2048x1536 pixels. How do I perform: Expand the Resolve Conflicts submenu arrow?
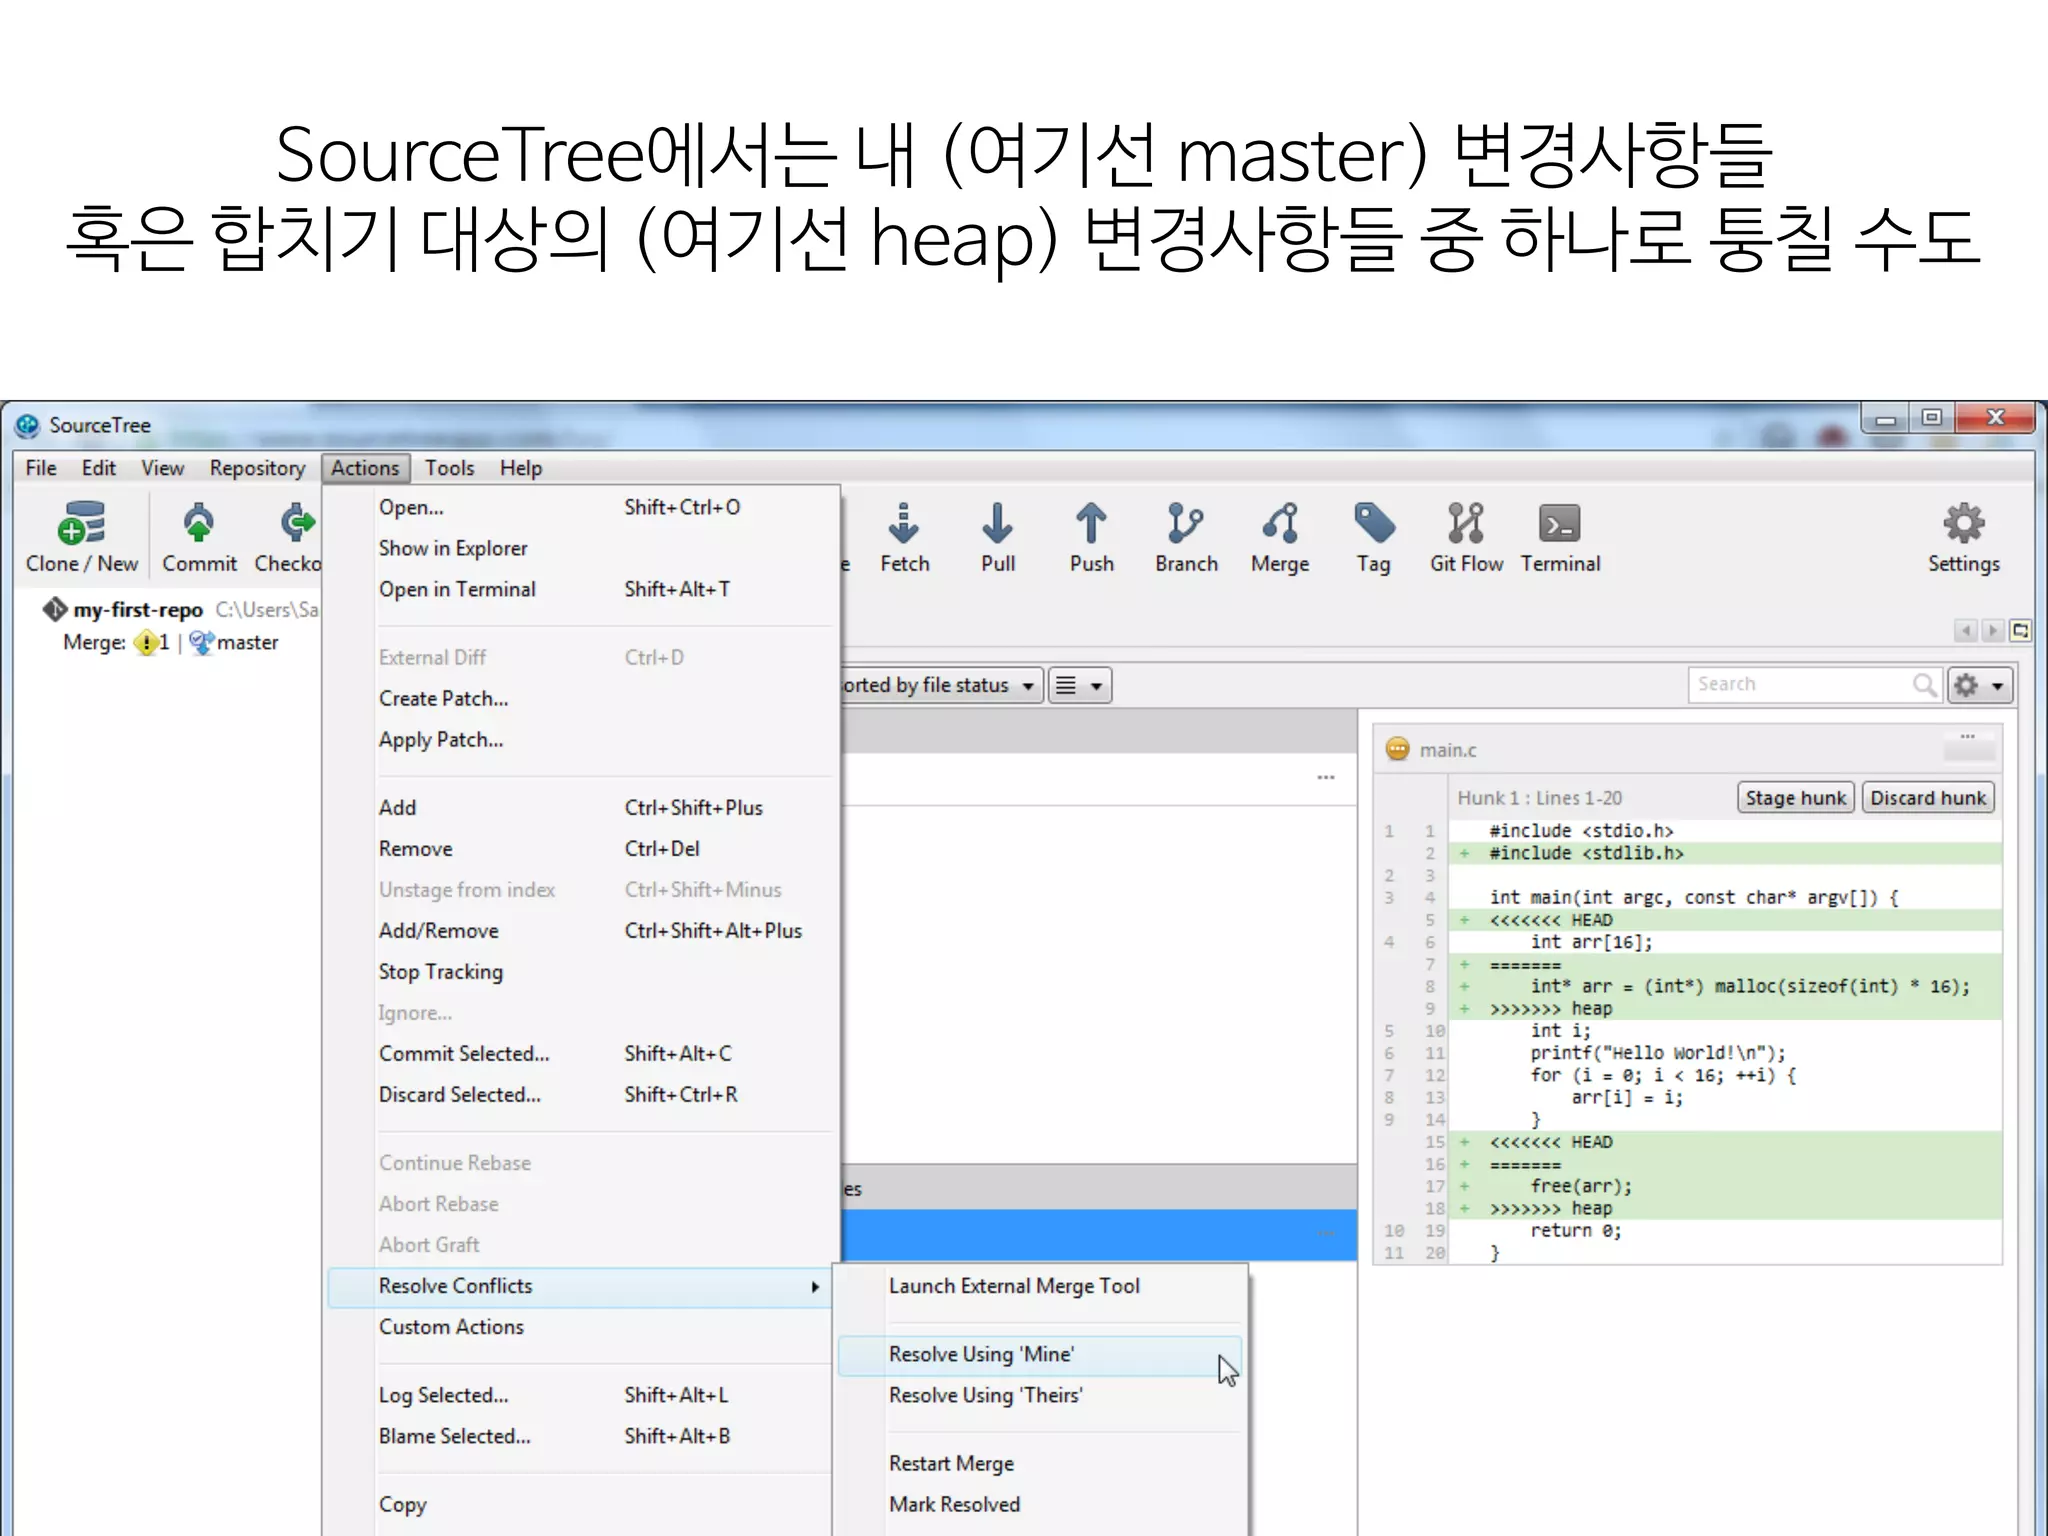click(815, 1287)
